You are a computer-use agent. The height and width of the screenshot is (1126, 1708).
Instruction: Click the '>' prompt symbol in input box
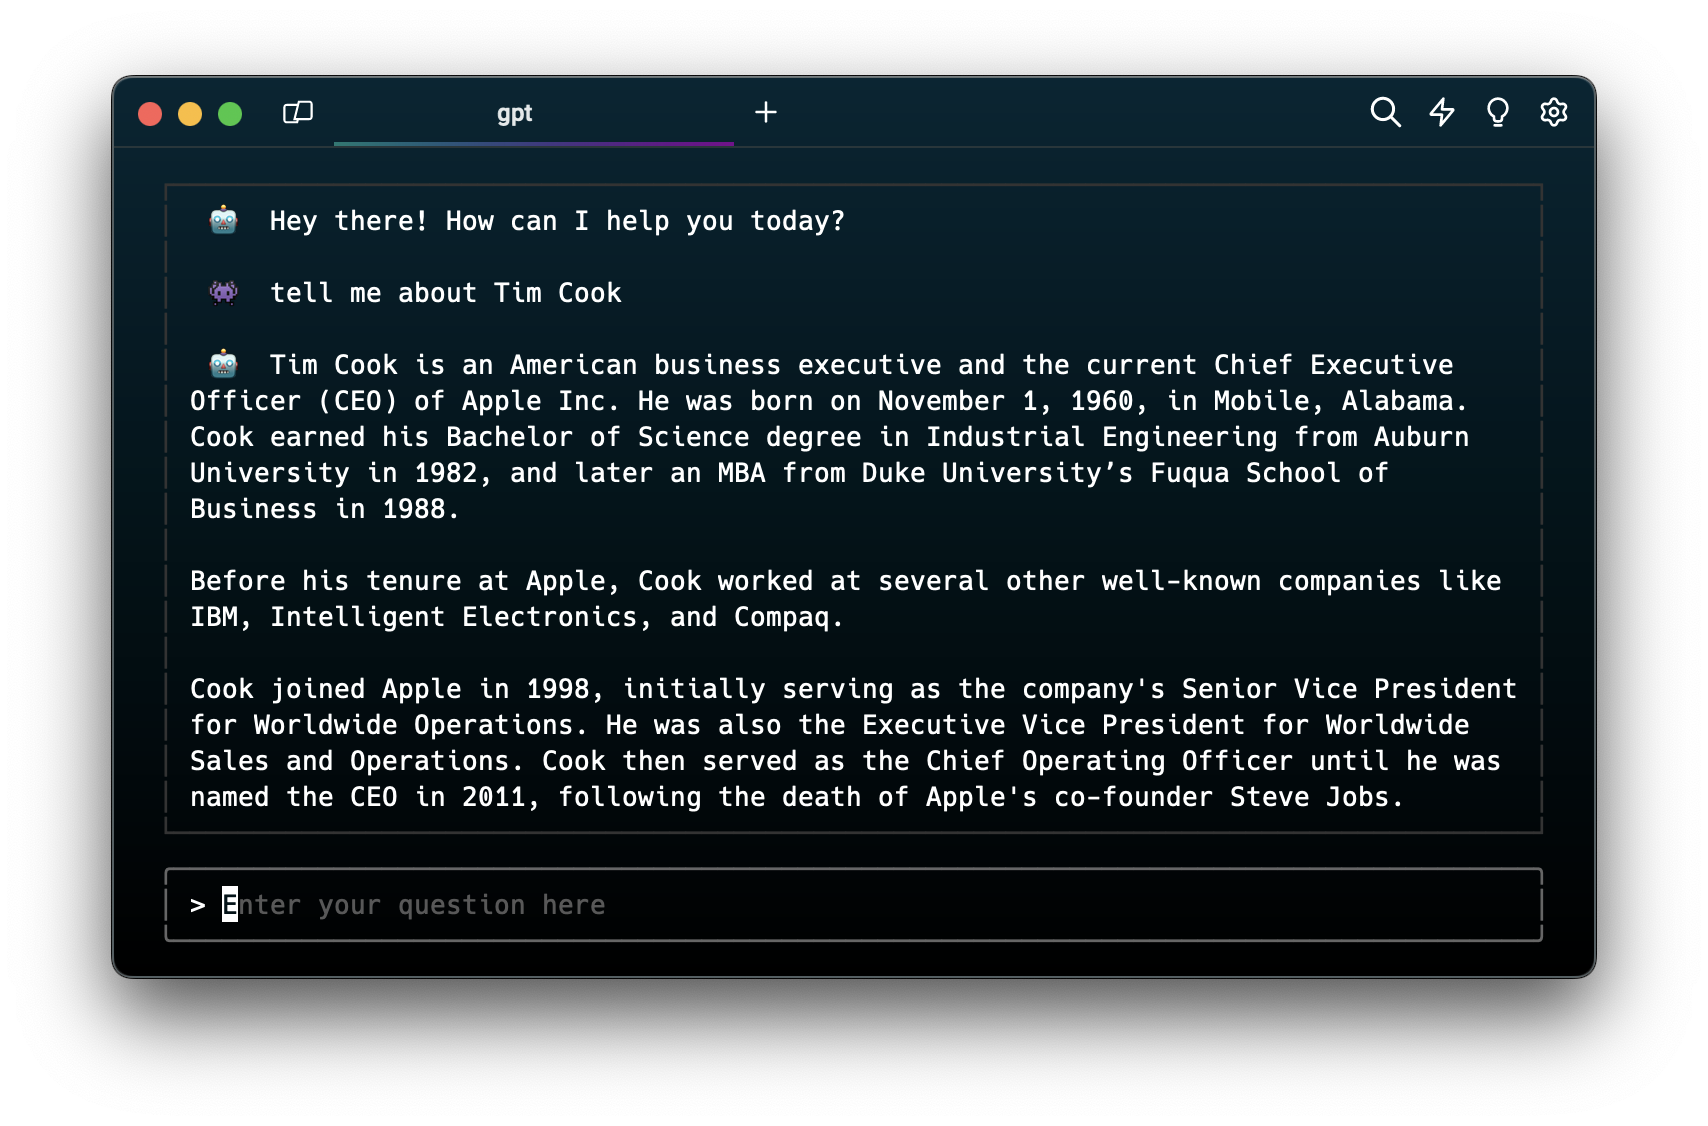[x=198, y=905]
